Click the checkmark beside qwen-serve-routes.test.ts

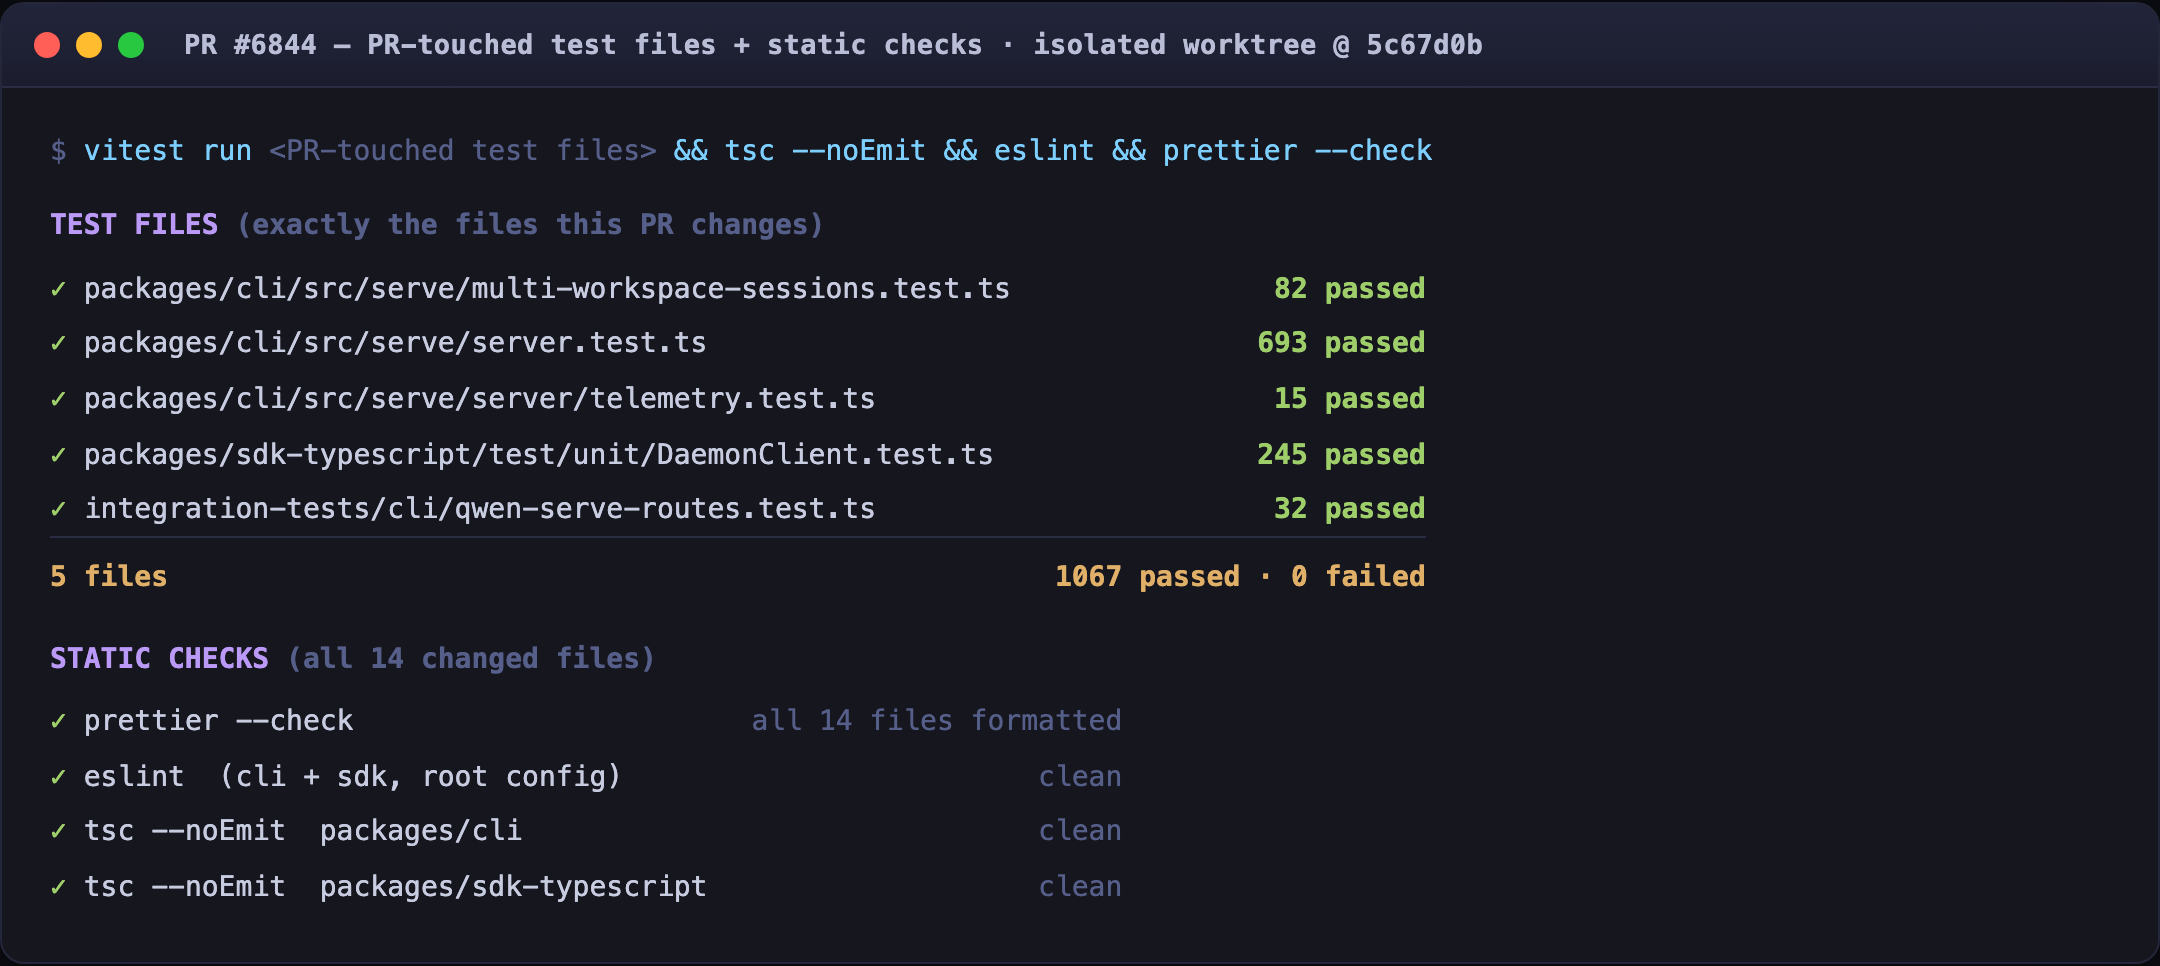[x=59, y=509]
